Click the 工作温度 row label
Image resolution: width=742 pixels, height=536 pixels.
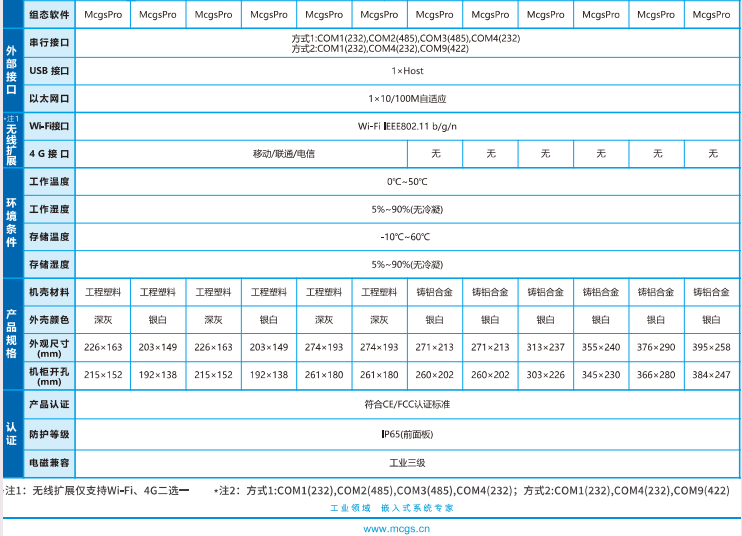[49, 182]
